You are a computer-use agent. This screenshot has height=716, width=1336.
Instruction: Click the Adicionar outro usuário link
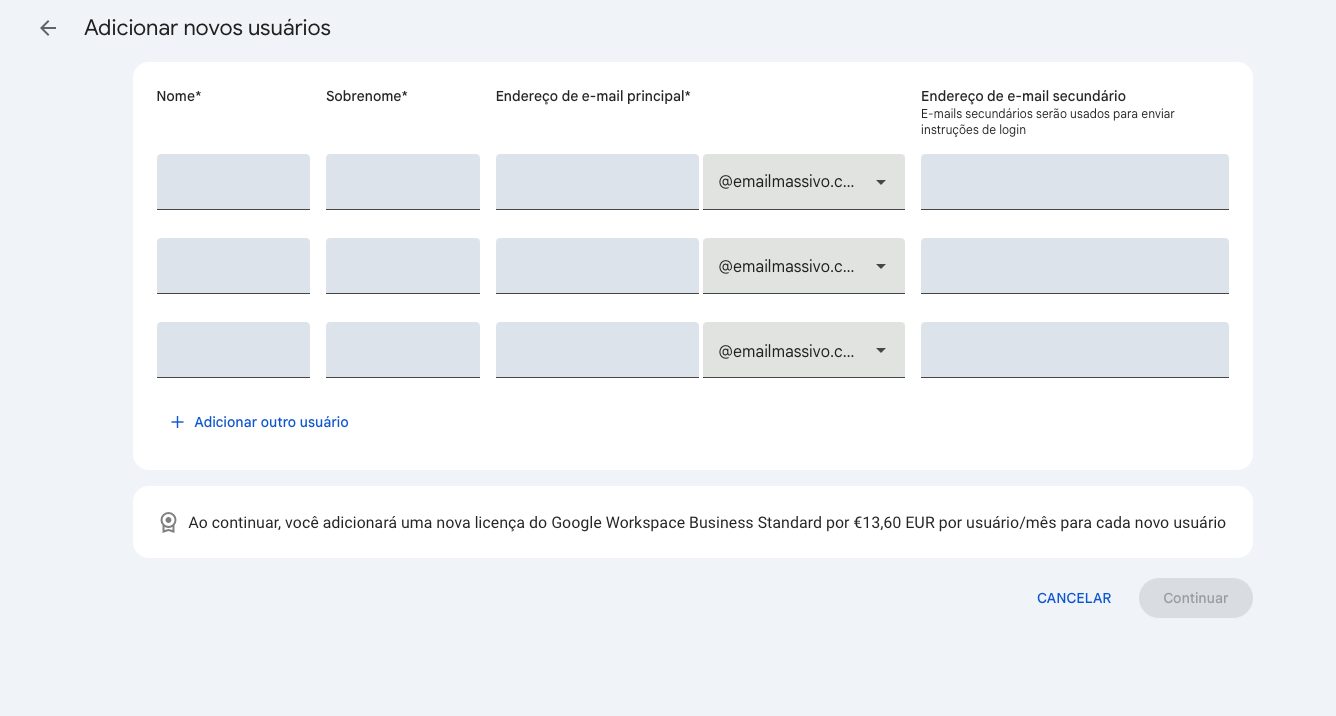pos(271,422)
